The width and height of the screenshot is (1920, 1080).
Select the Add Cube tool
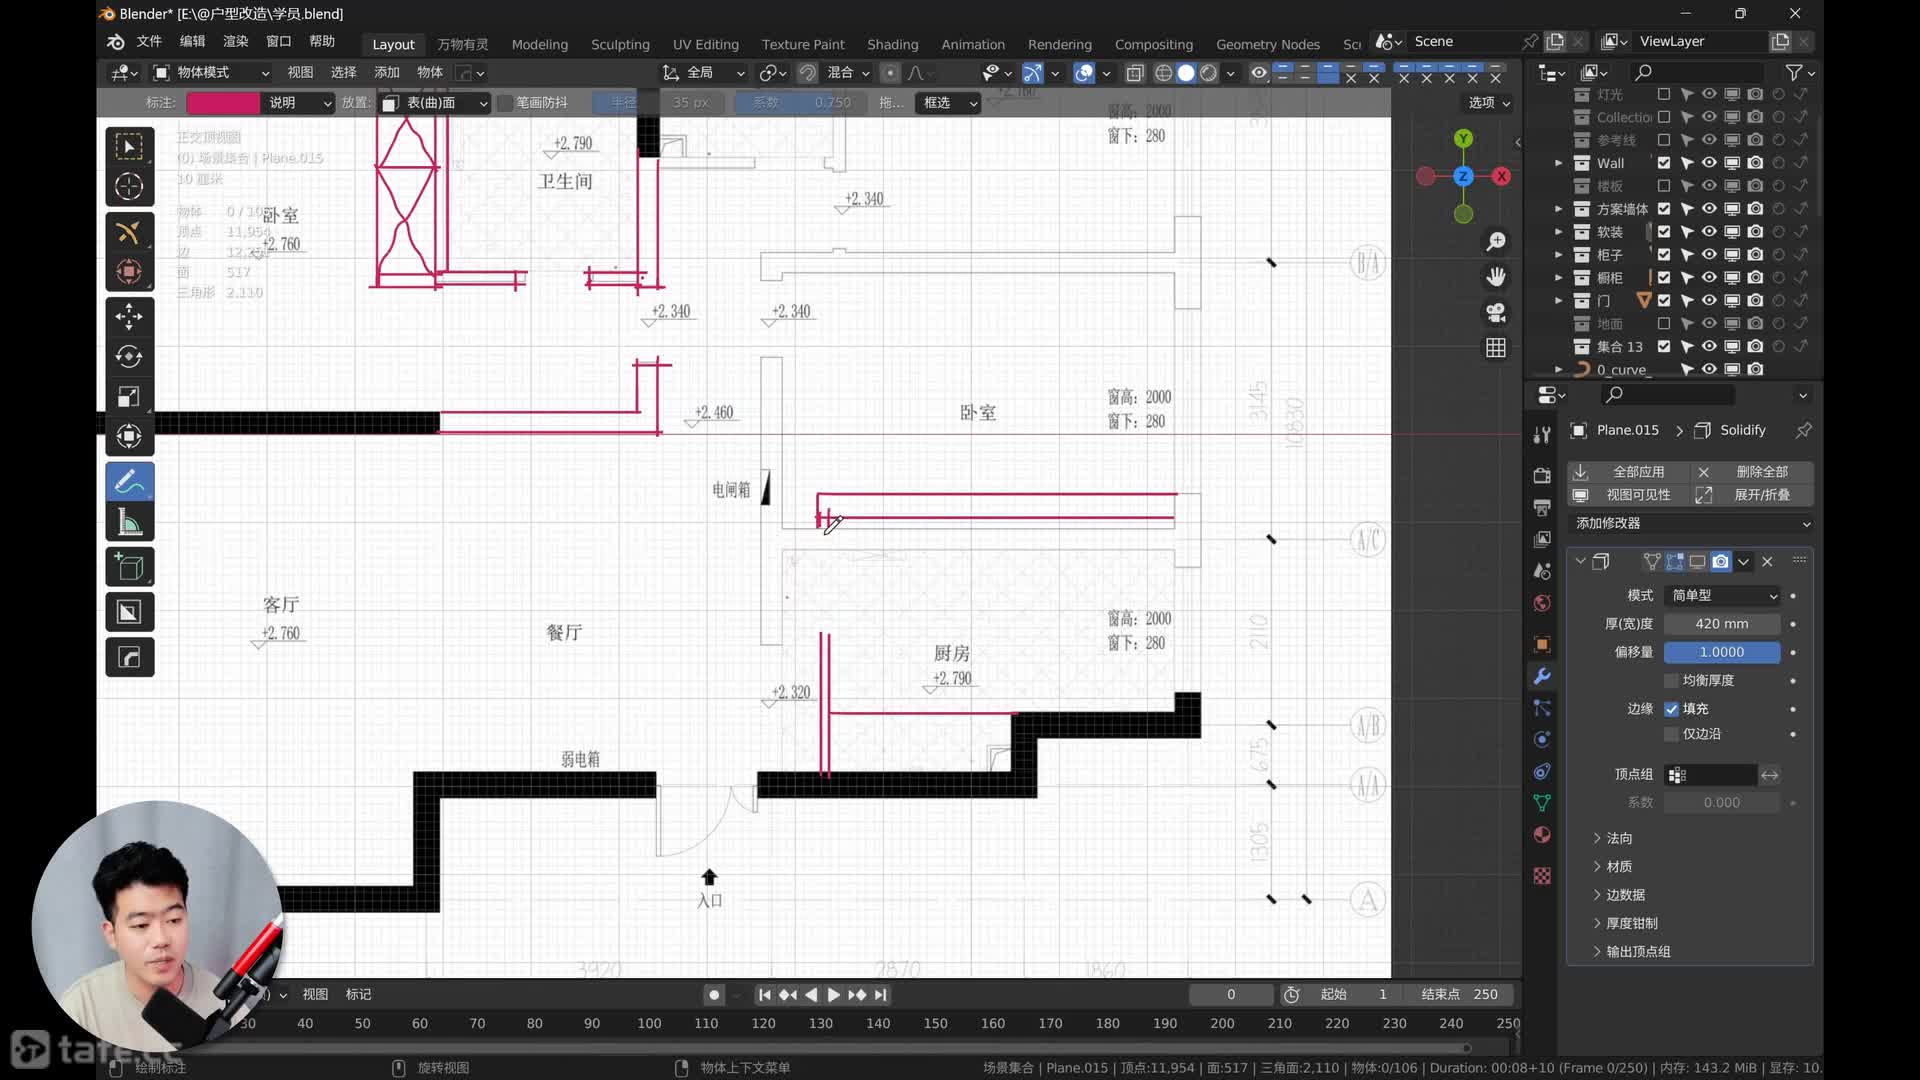click(x=129, y=567)
